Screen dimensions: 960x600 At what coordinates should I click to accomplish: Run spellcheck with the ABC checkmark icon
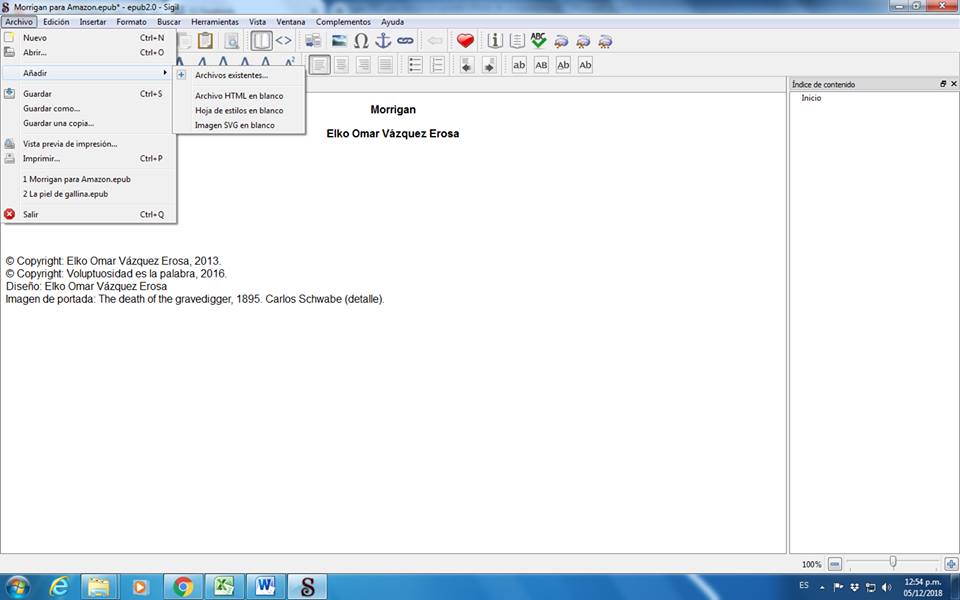(x=539, y=41)
